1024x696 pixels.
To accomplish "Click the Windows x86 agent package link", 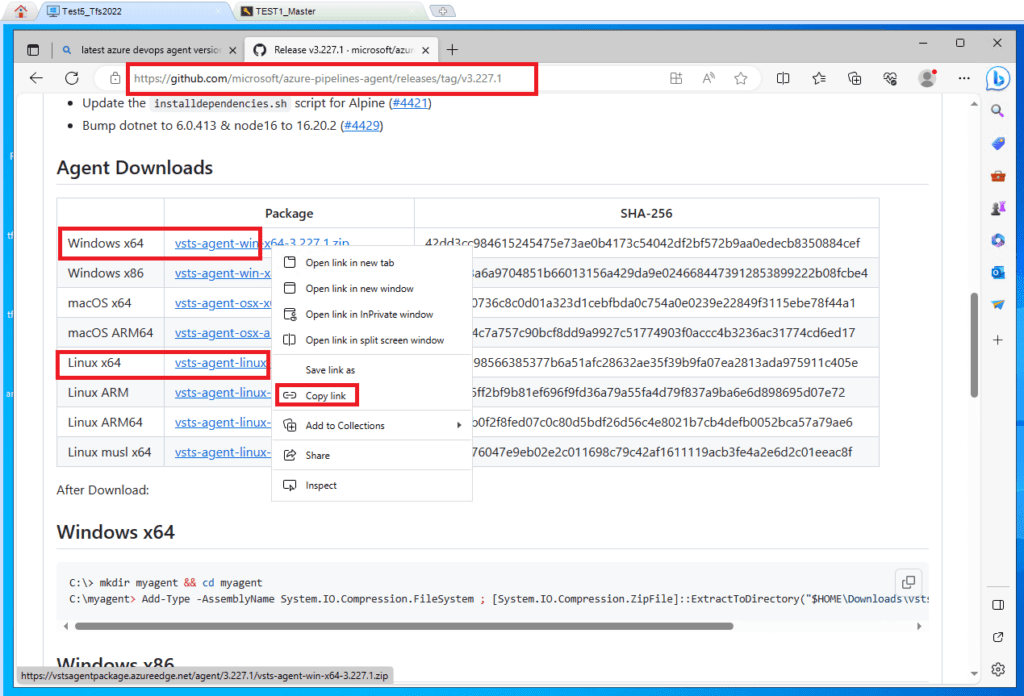I will point(223,273).
